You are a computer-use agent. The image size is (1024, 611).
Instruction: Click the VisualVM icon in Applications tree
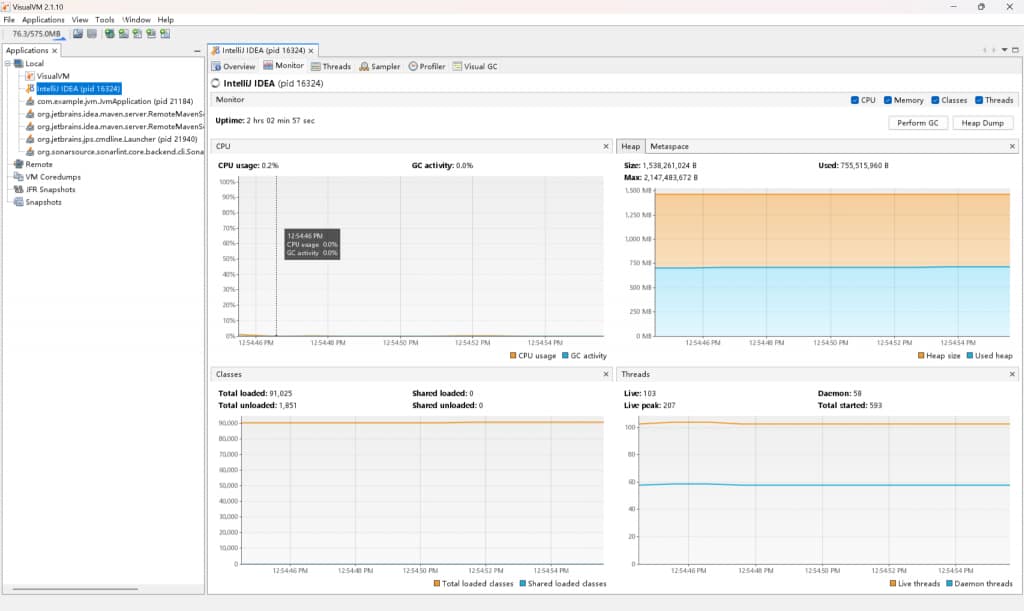pyautogui.click(x=30, y=76)
